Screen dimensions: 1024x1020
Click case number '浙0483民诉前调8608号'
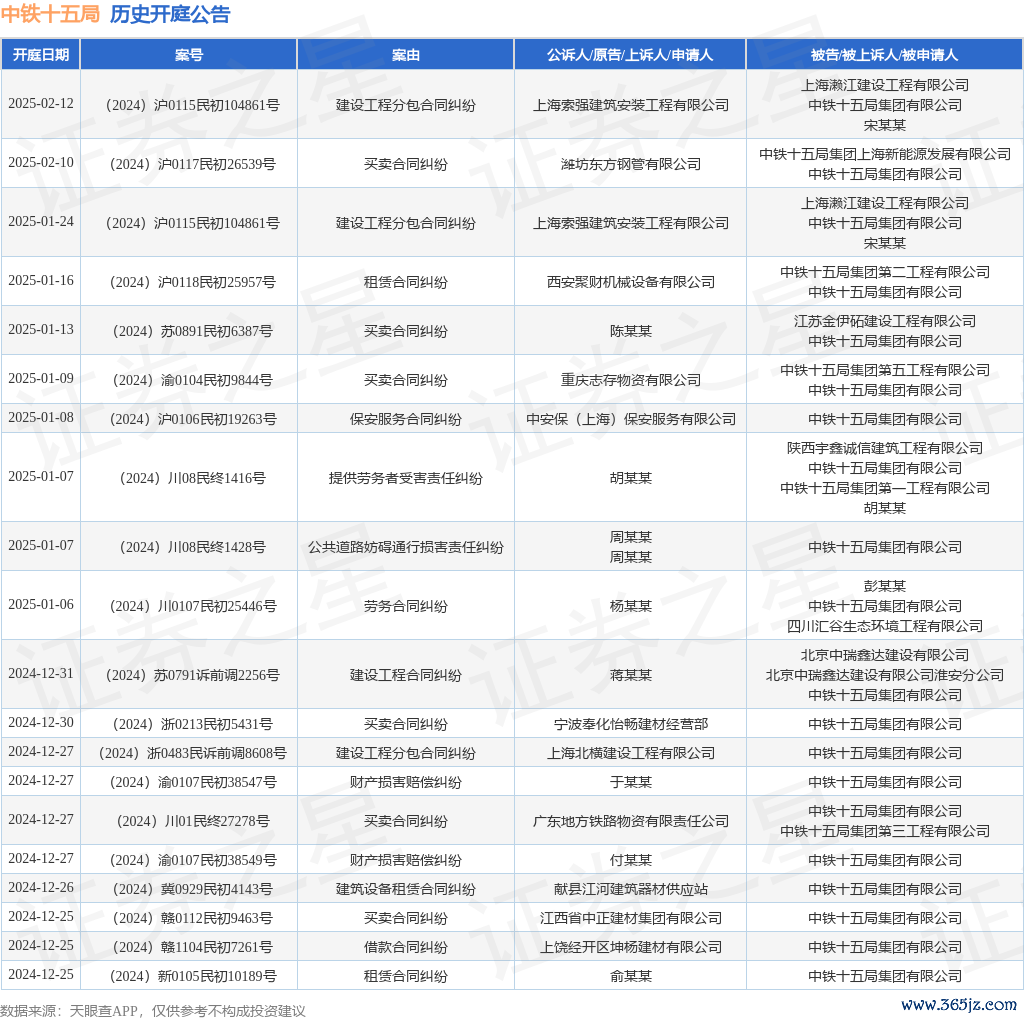tap(216, 753)
